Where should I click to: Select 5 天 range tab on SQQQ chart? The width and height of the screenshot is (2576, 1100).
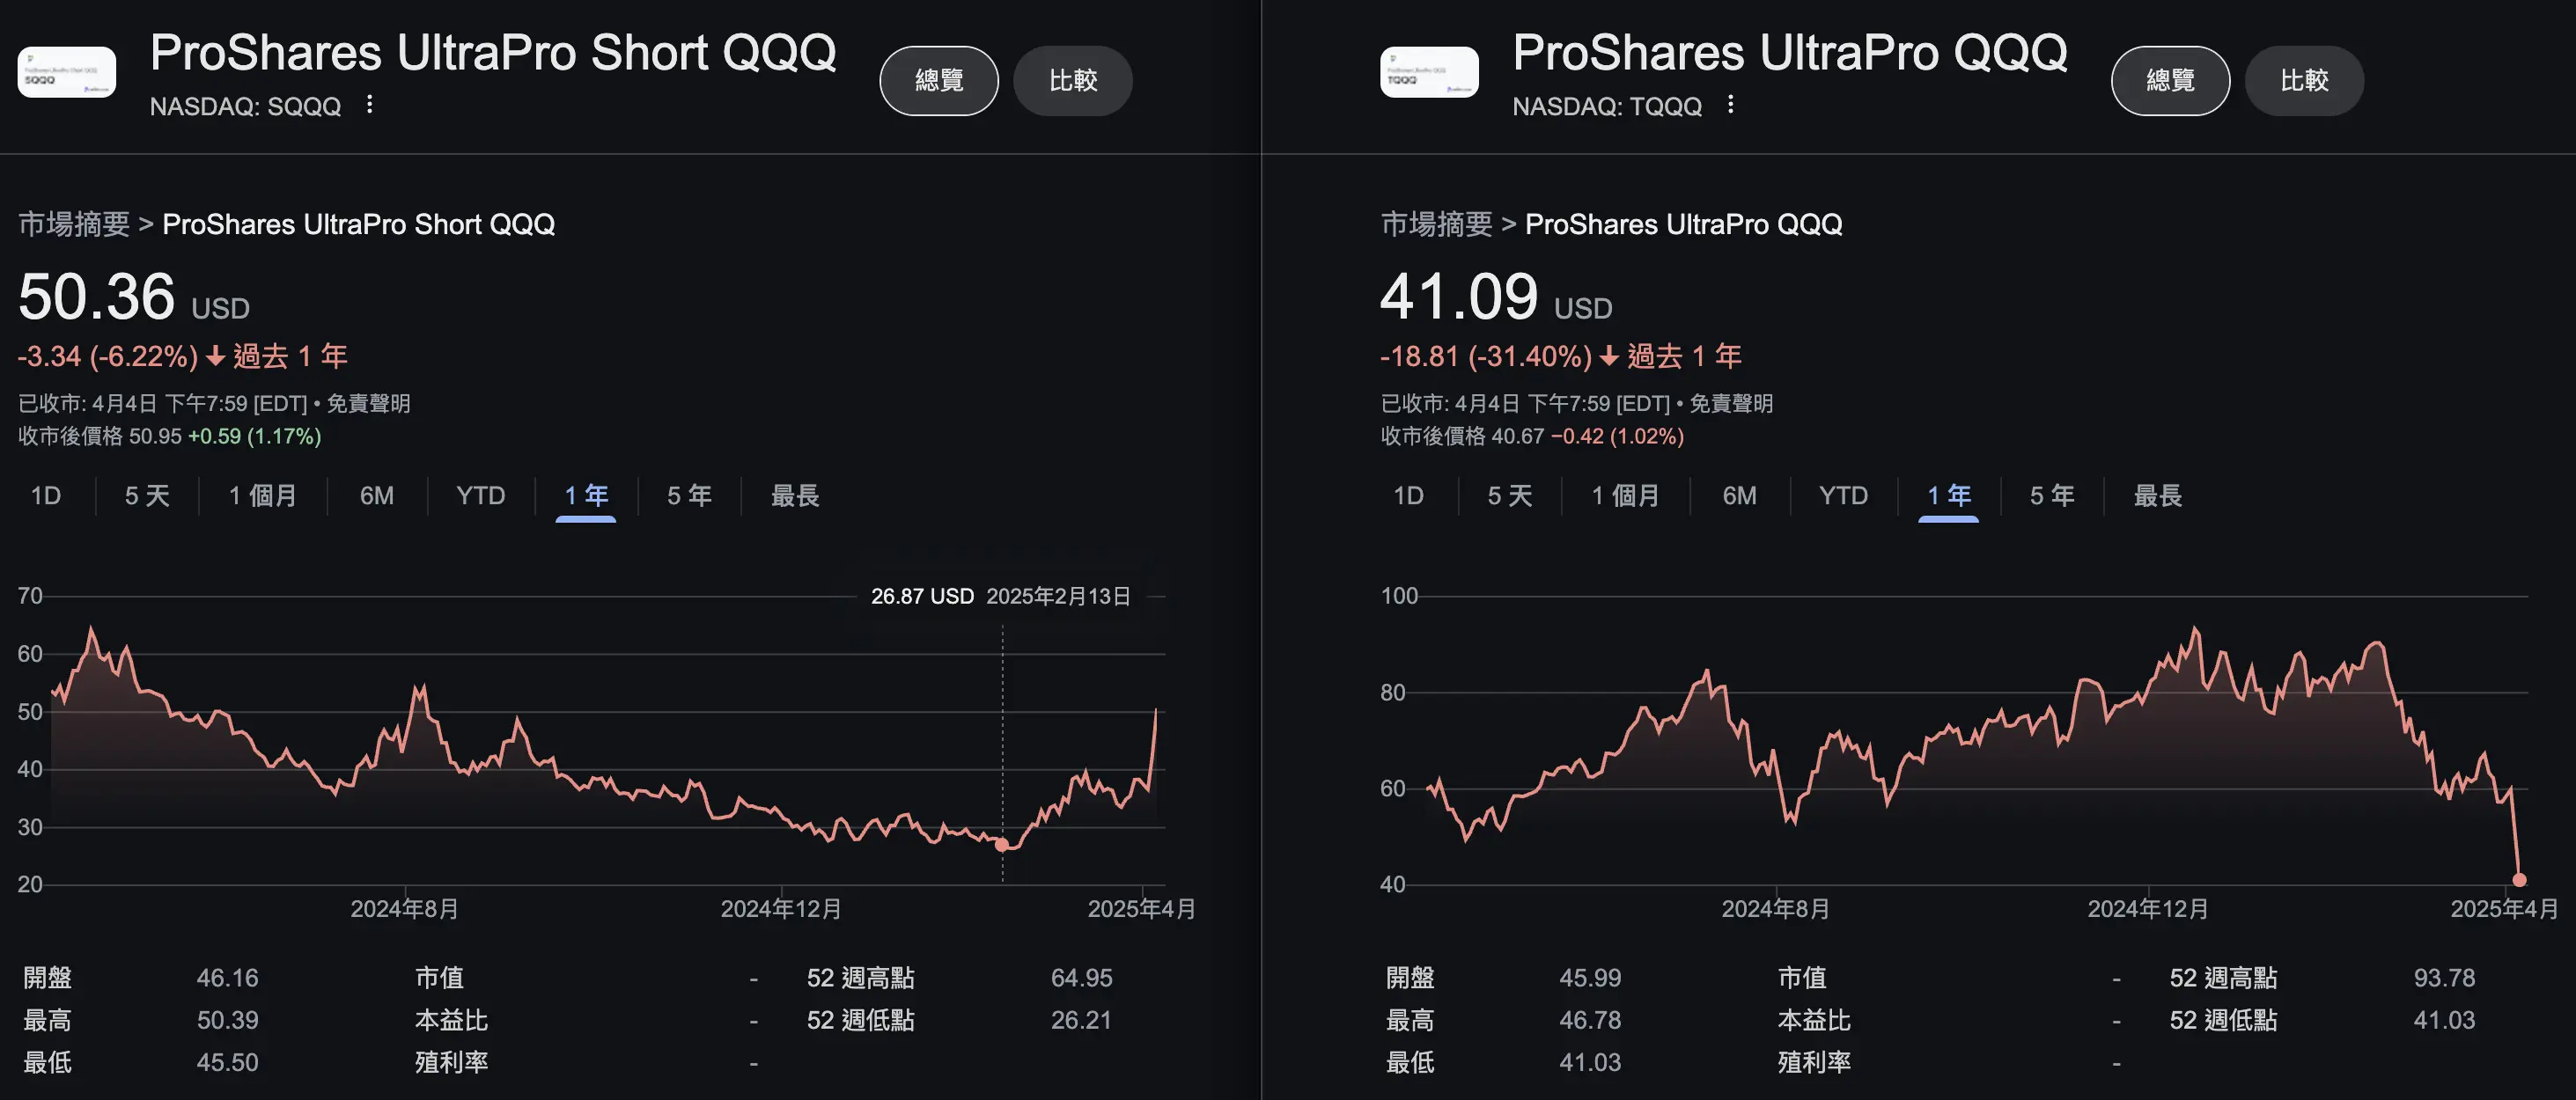point(147,496)
